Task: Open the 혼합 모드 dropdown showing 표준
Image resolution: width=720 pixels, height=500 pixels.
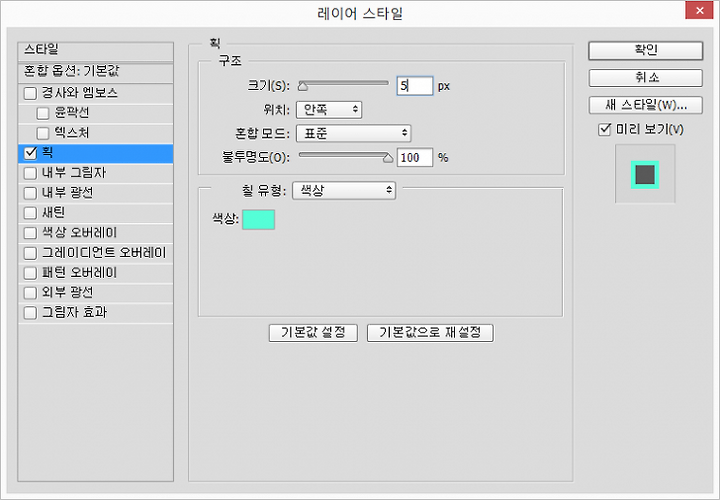Action: point(354,133)
